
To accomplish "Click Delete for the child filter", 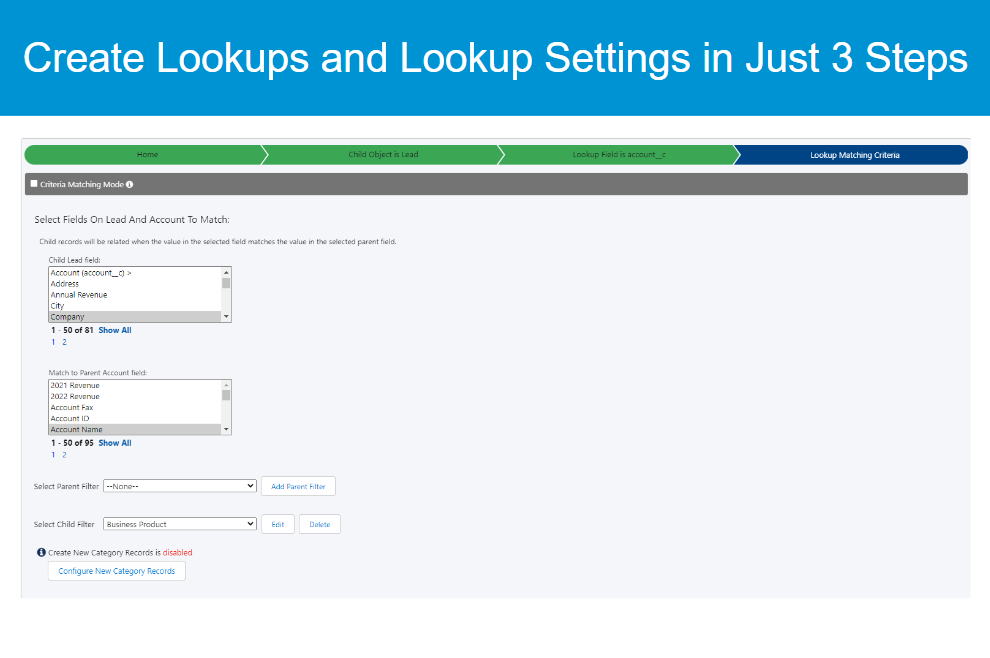I will coord(319,524).
